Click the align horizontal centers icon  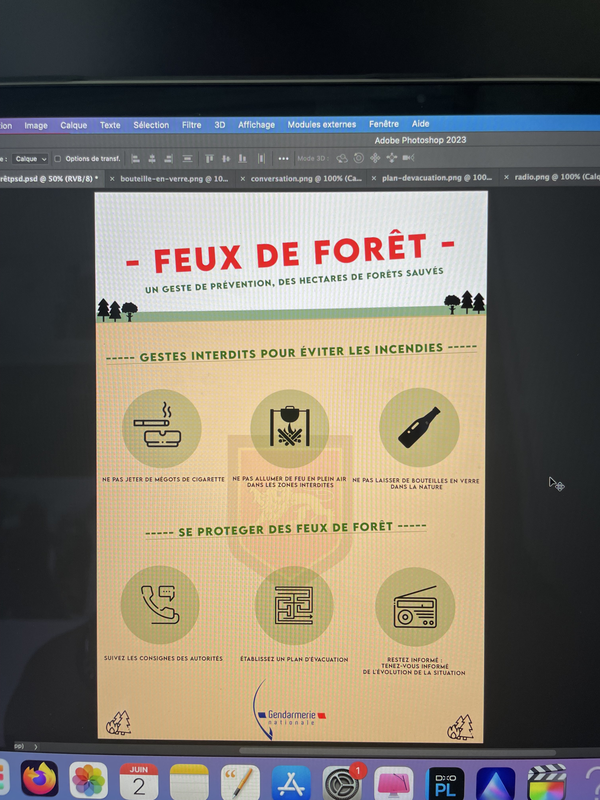(152, 159)
